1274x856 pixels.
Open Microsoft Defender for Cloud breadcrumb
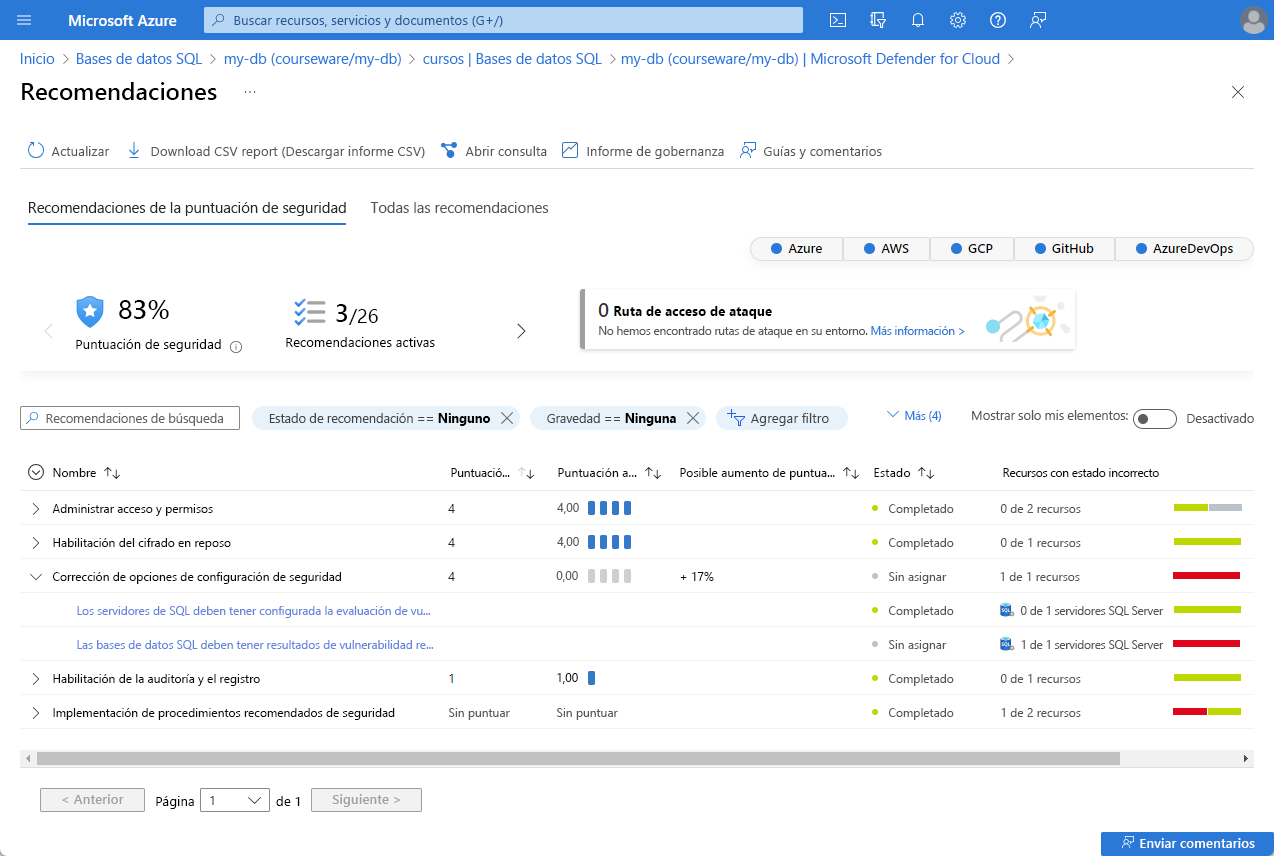pyautogui.click(x=810, y=59)
